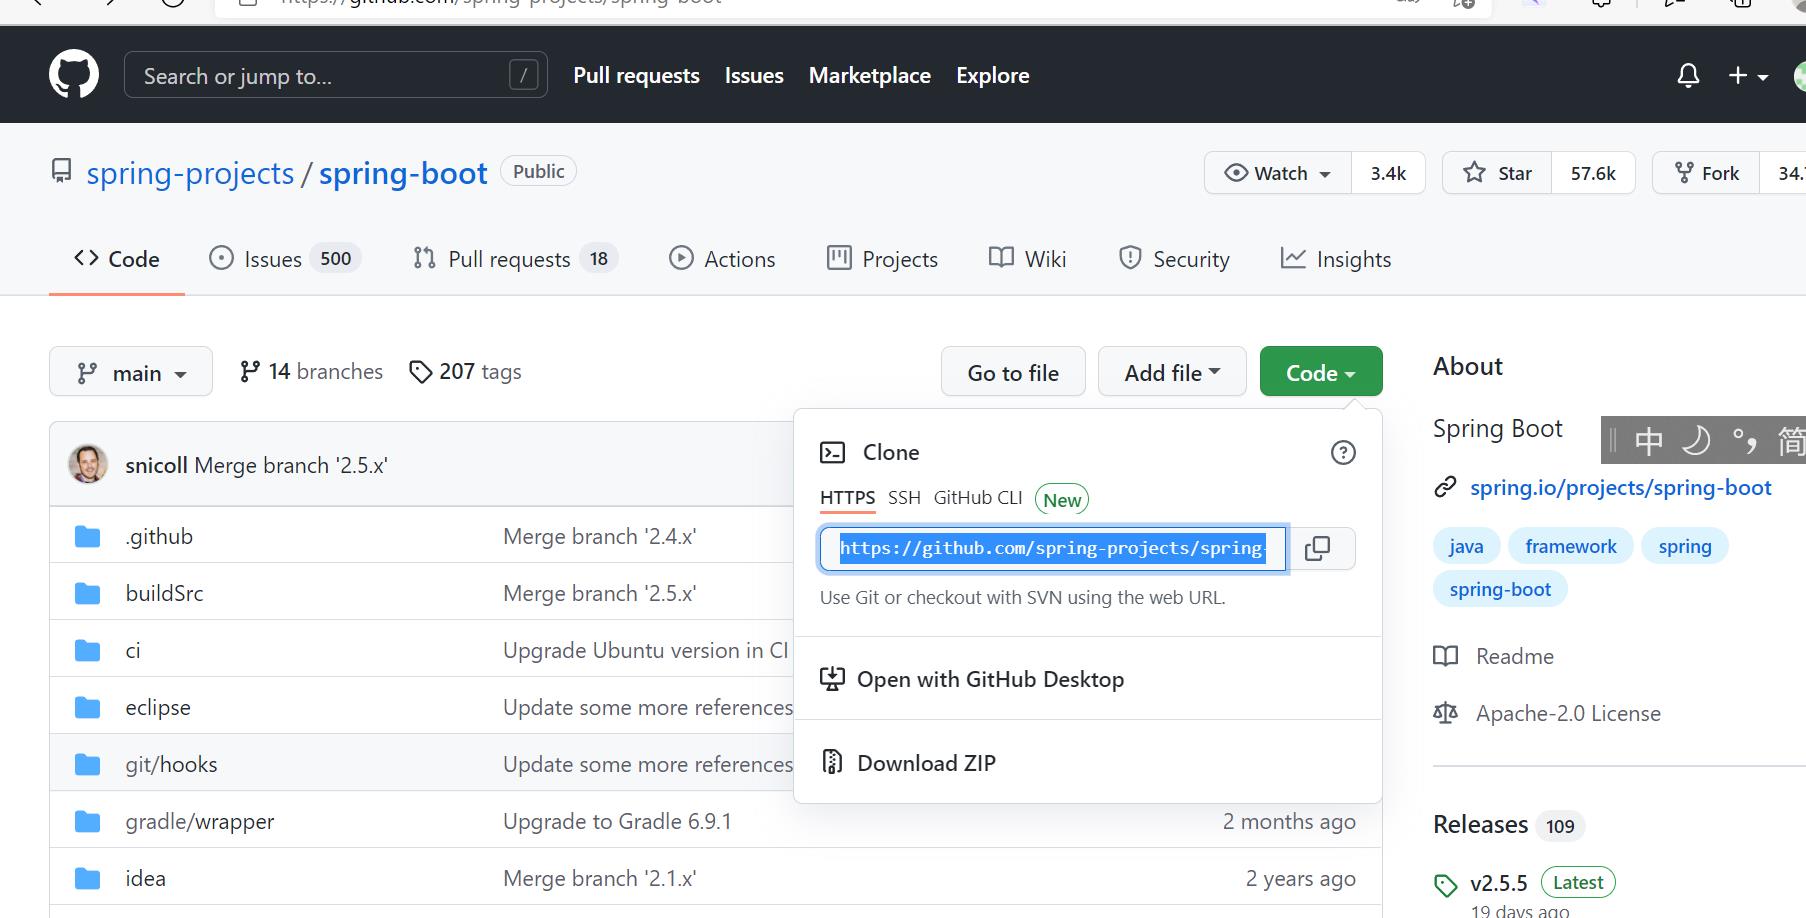Click the git/hooks folder icon
The height and width of the screenshot is (918, 1806).
pyautogui.click(x=88, y=765)
